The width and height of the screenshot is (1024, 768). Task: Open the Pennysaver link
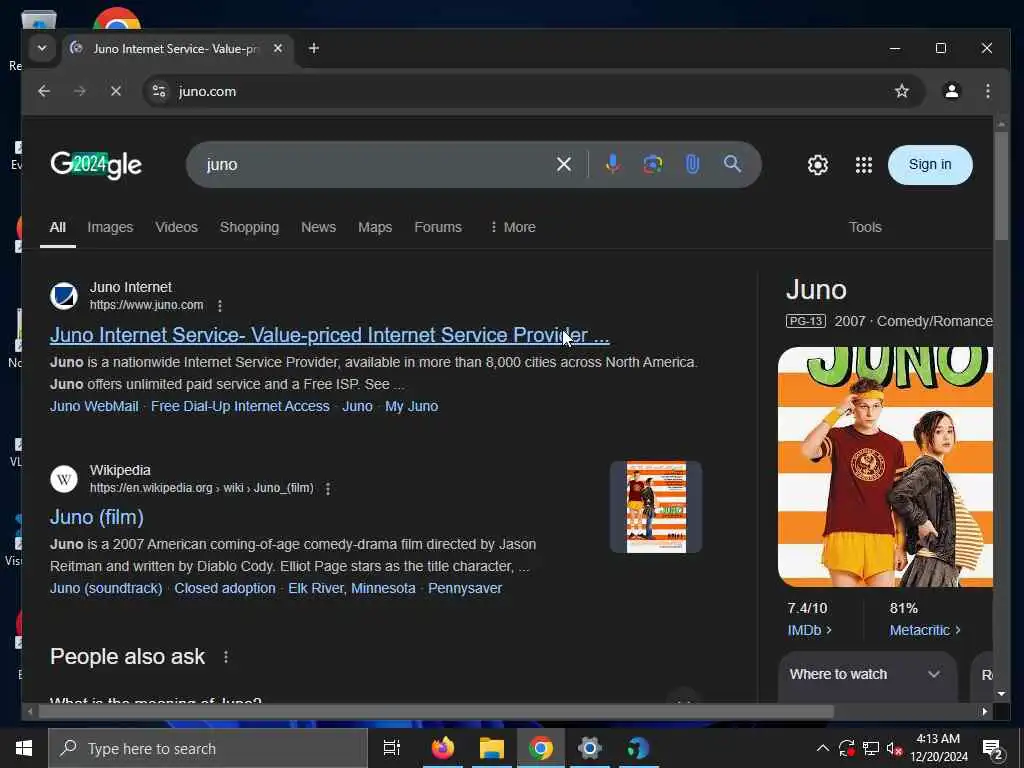(465, 588)
